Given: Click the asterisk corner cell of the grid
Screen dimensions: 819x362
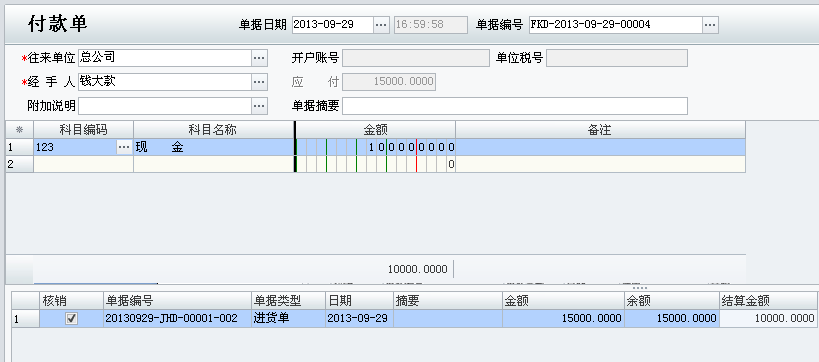Looking at the screenshot, I should [20, 130].
